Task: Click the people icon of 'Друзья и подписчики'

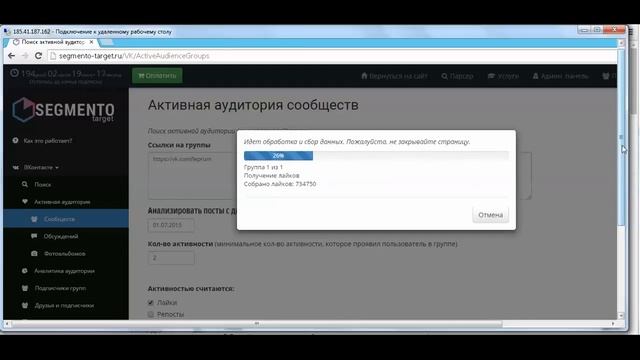Action: tap(25, 305)
